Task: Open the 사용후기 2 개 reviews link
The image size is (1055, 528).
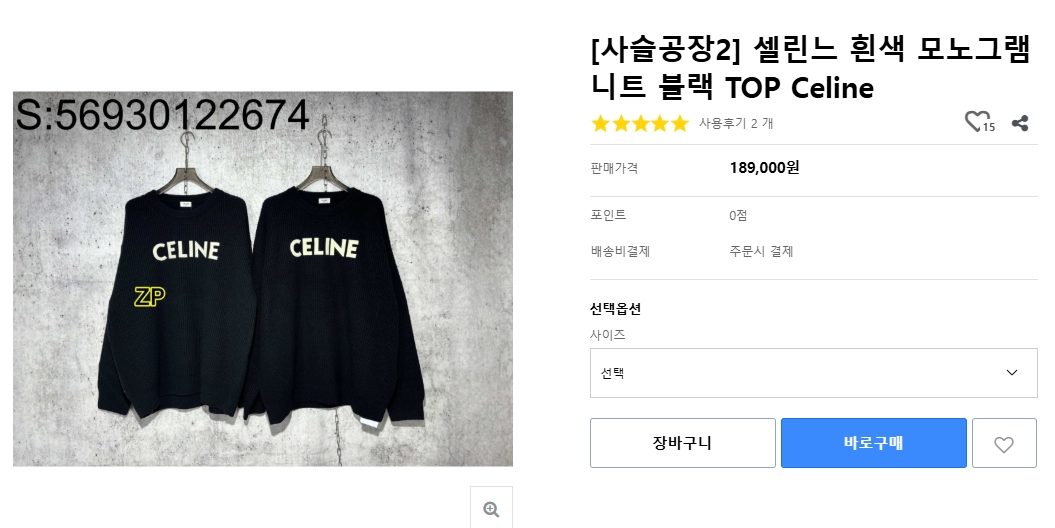Action: tap(735, 124)
